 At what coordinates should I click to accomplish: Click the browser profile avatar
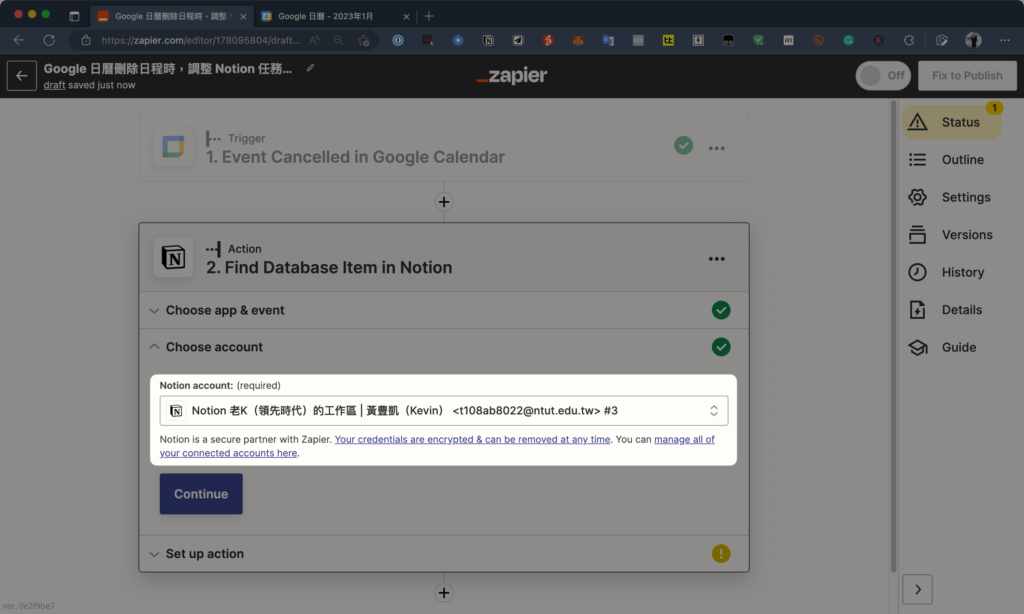click(x=973, y=40)
